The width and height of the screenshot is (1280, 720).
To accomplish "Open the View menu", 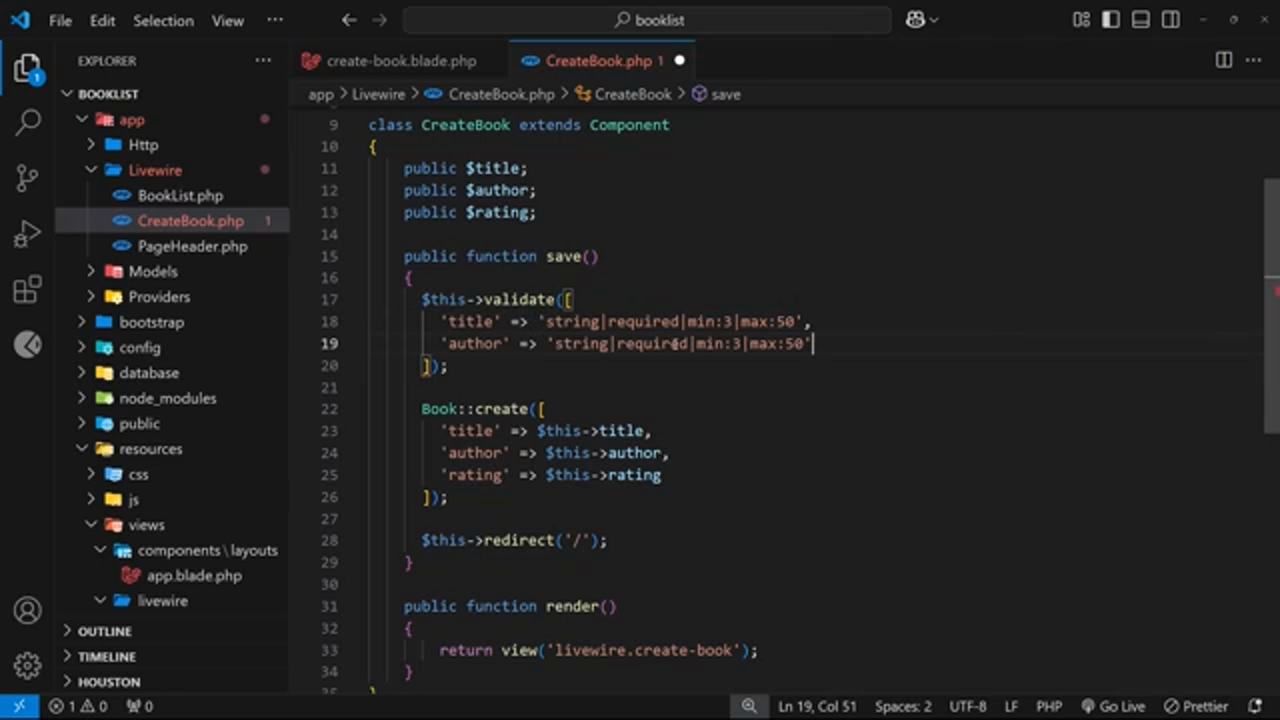I will point(227,20).
